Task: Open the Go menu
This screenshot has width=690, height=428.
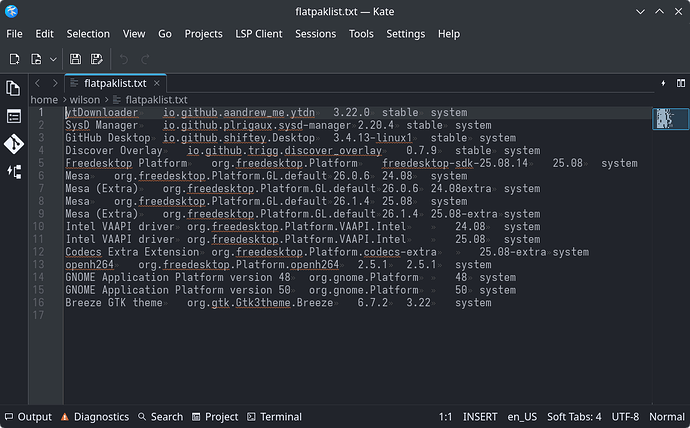Action: (165, 34)
